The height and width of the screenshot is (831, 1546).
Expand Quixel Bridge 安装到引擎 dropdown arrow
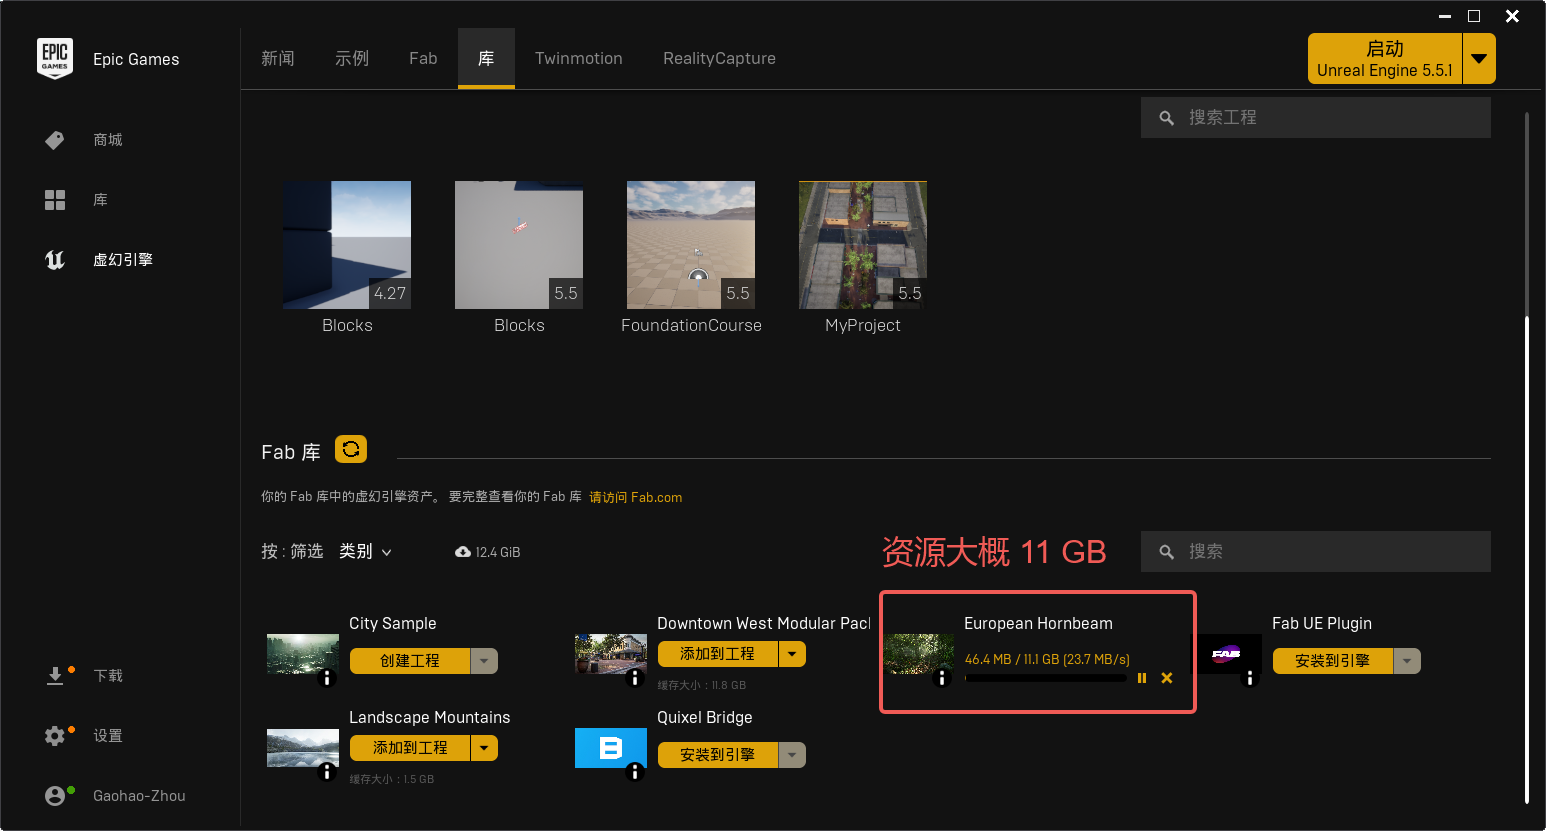792,755
